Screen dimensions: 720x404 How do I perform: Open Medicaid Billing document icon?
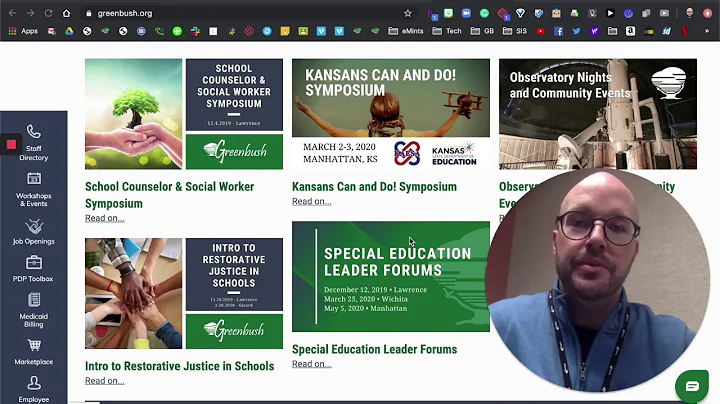click(34, 300)
